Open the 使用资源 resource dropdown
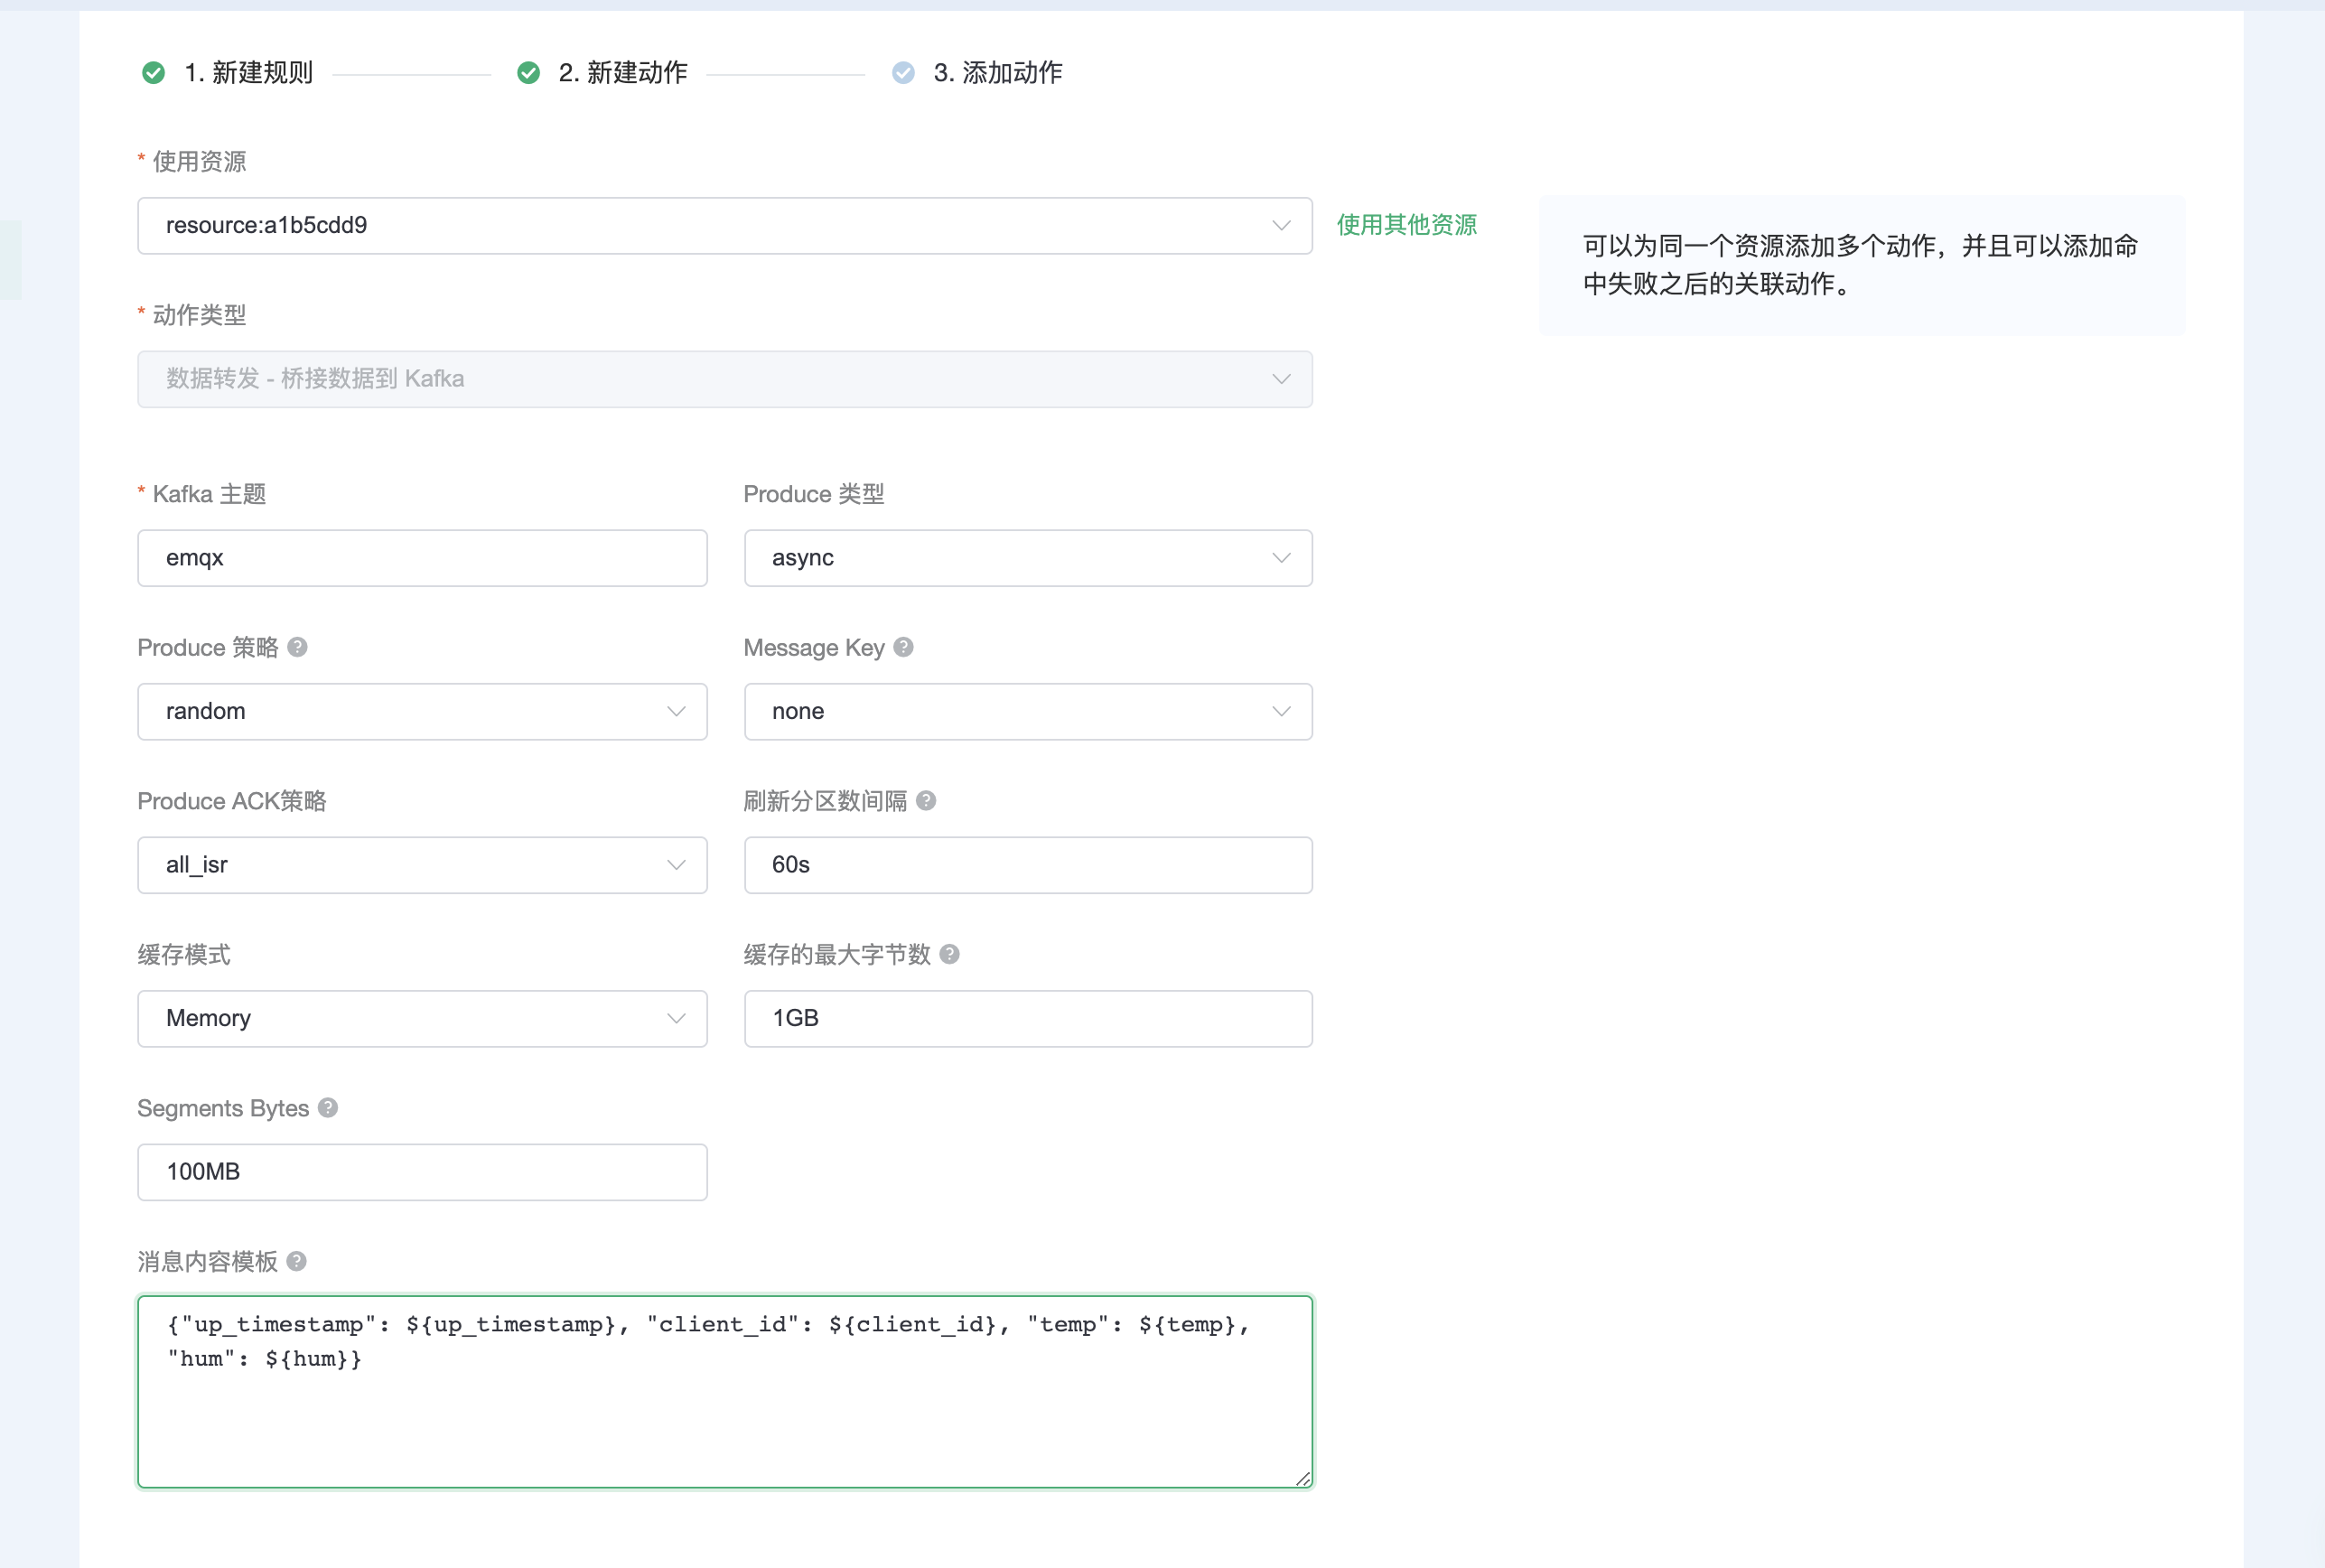 coord(724,226)
